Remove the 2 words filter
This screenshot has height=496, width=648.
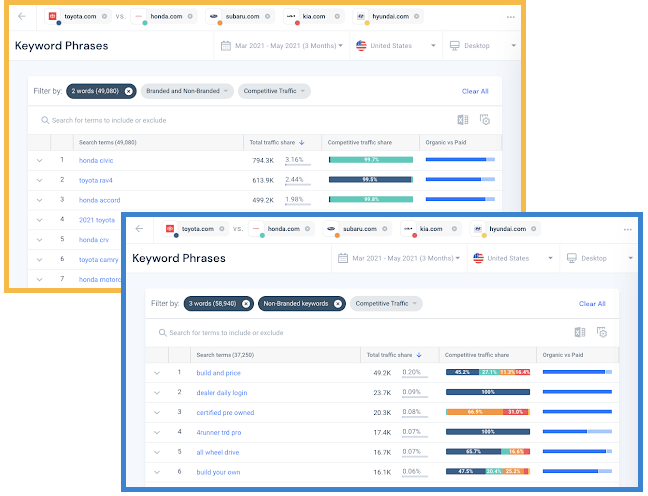(x=129, y=91)
